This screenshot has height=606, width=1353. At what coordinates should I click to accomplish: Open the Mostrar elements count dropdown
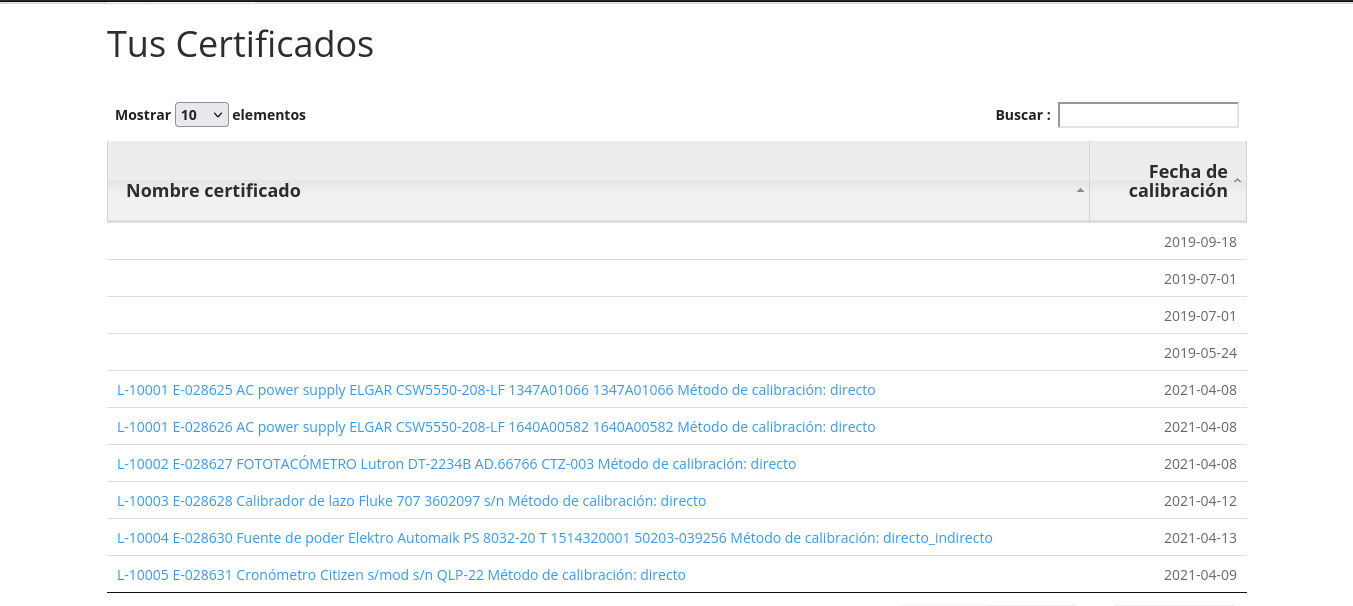[x=202, y=115]
